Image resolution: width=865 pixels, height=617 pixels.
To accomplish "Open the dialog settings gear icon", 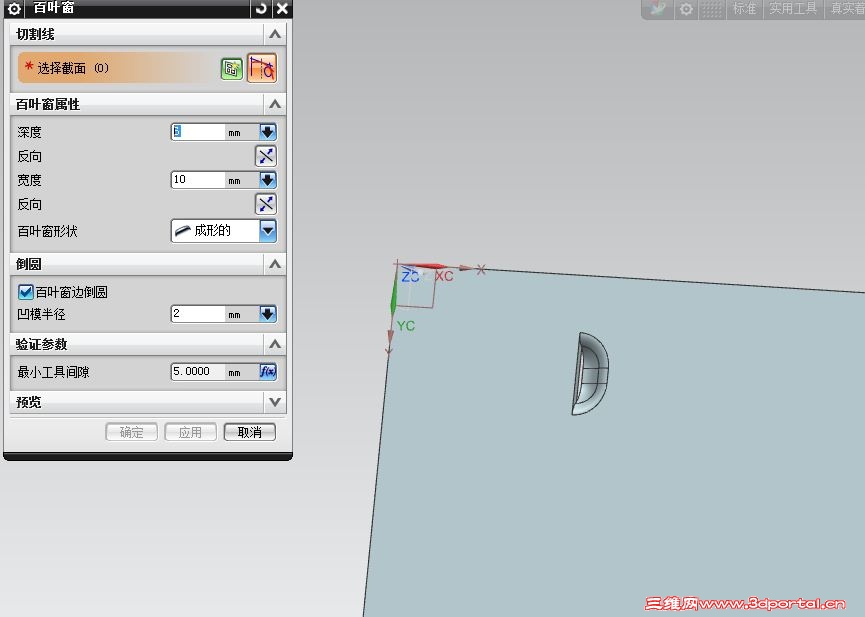I will coord(14,8).
